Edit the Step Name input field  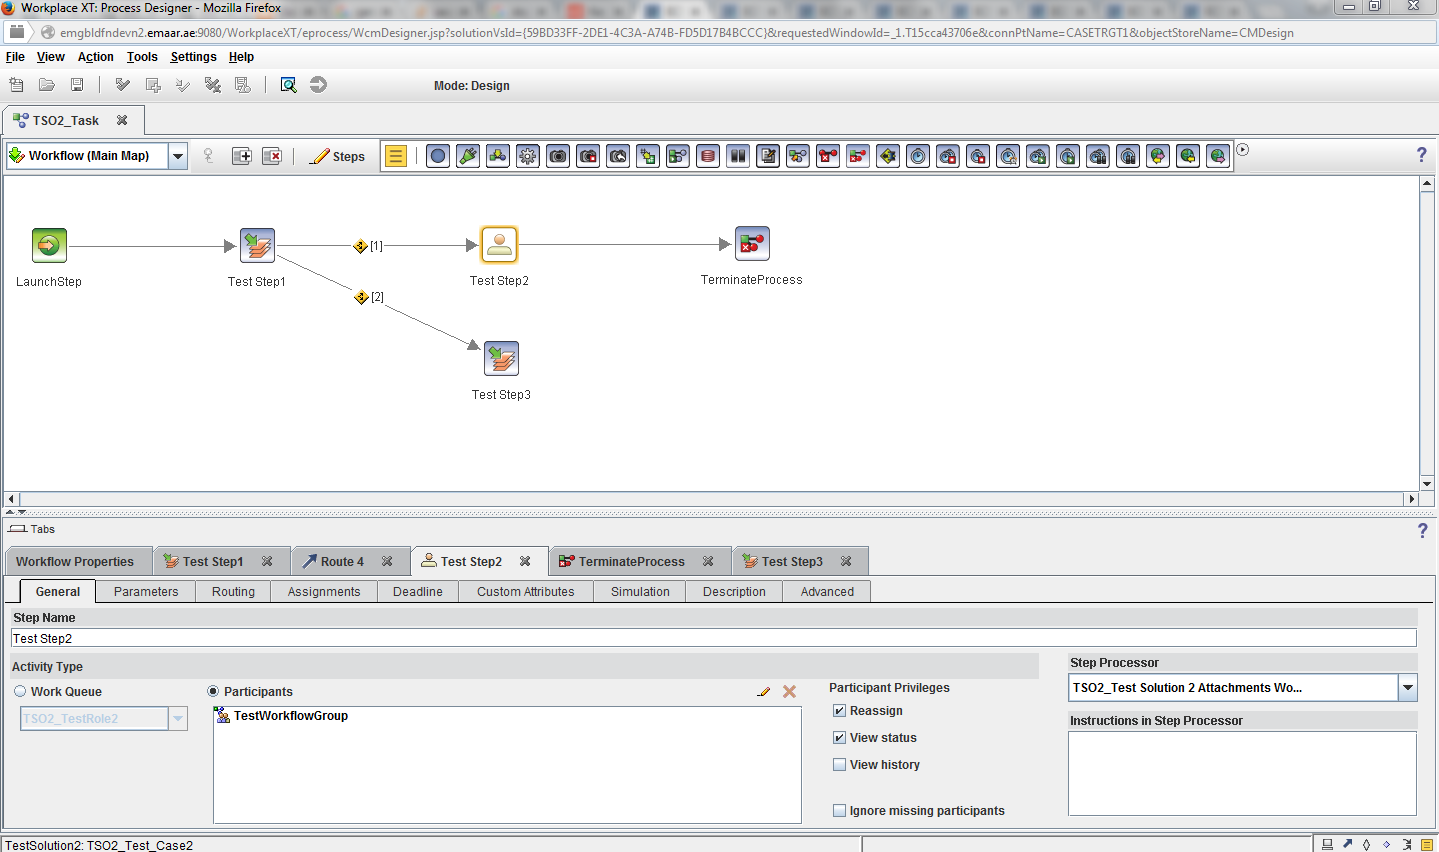(713, 637)
